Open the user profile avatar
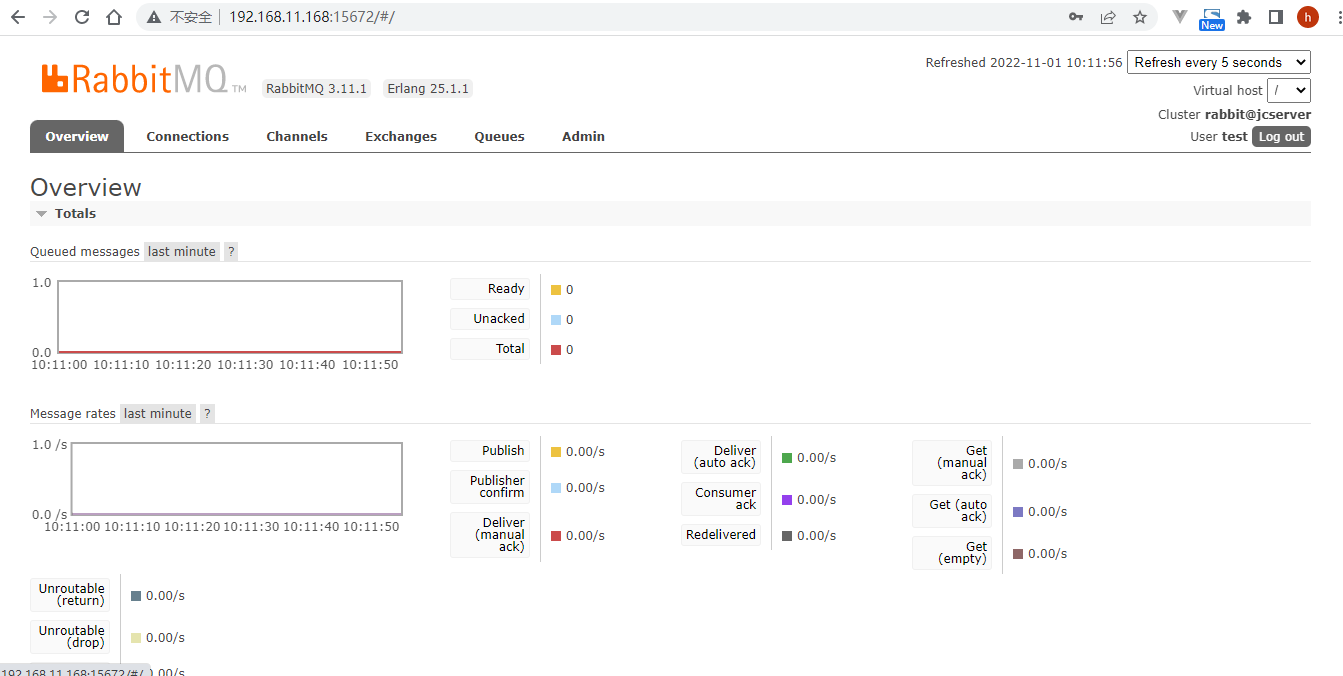1343x676 pixels. [x=1307, y=17]
